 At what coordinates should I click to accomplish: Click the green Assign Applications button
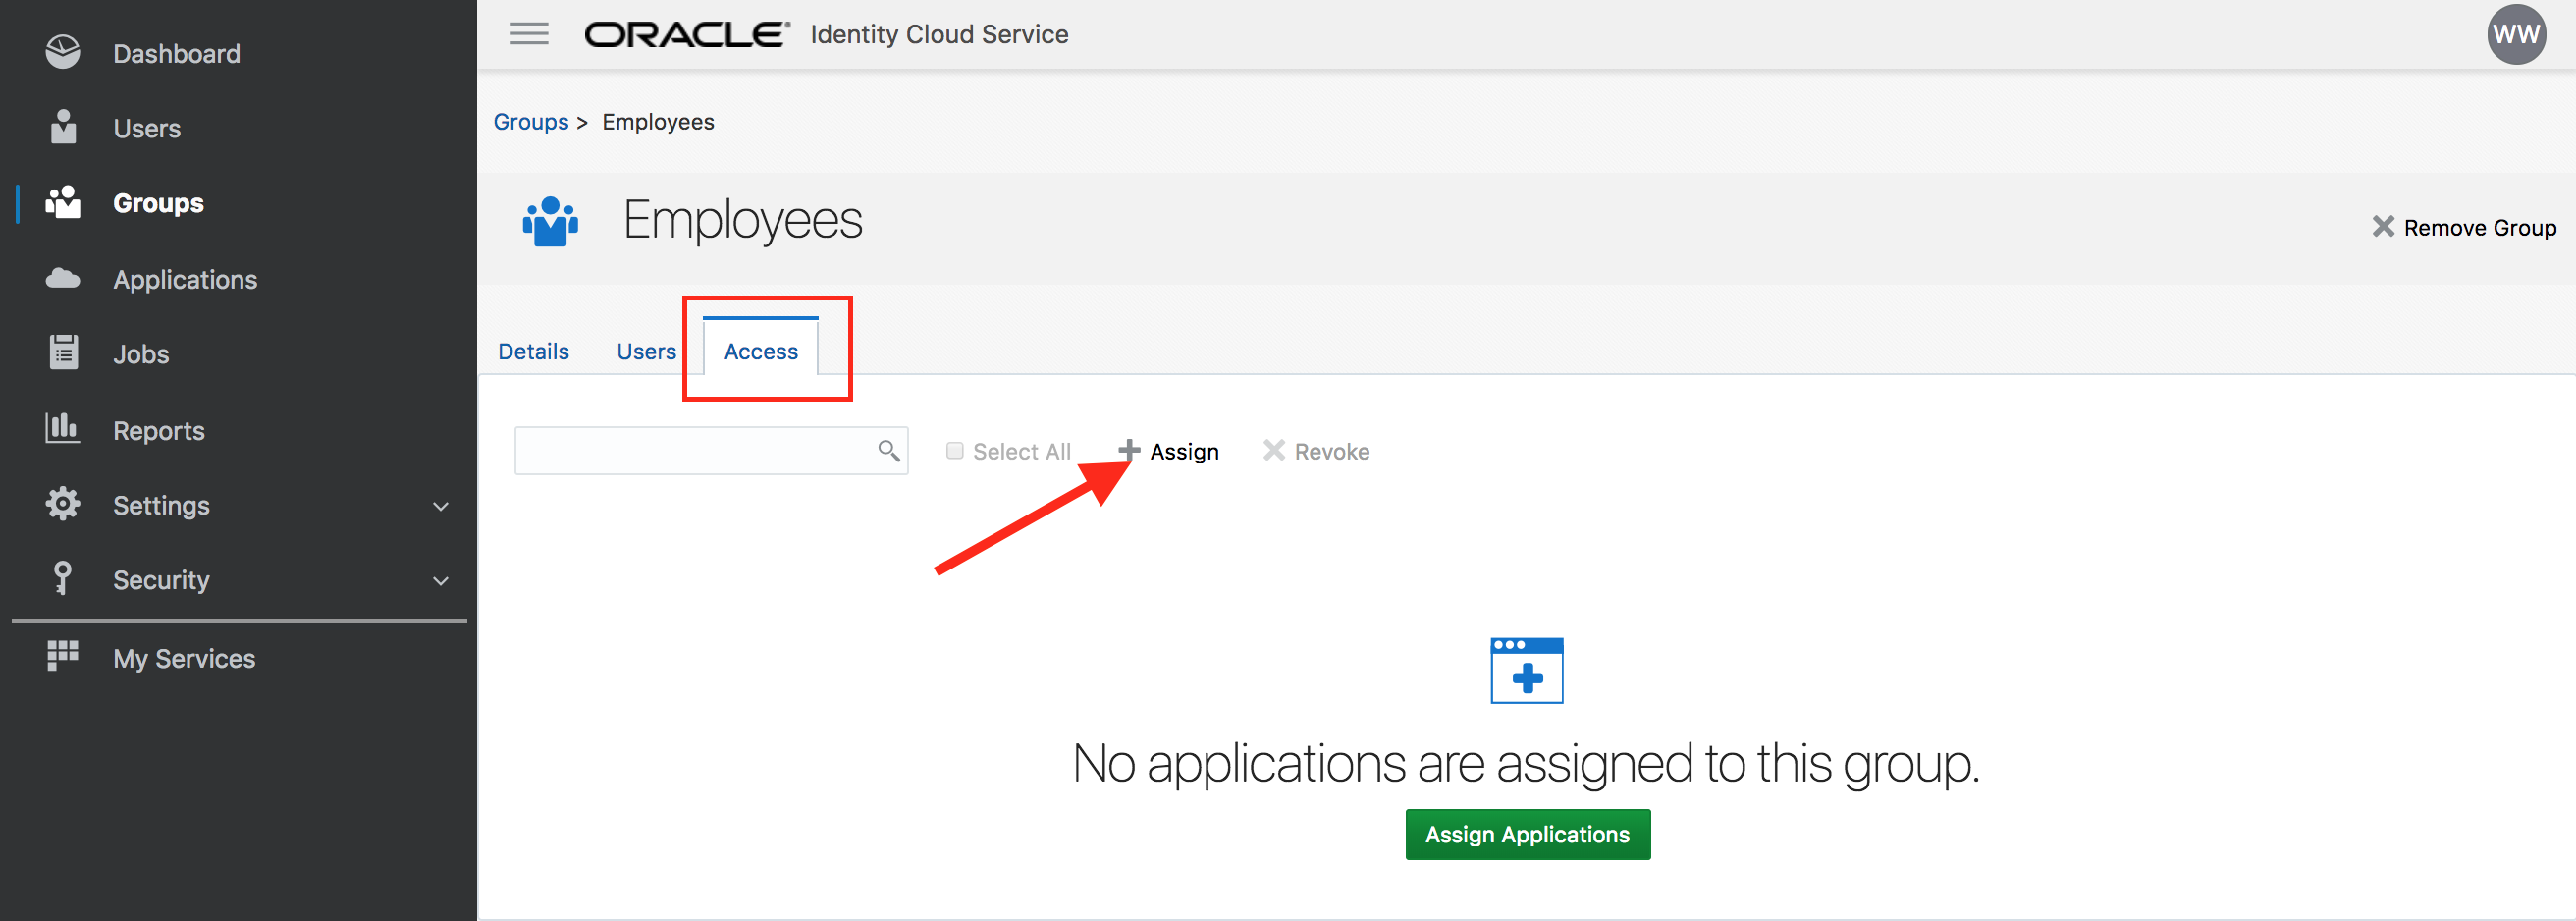point(1527,834)
